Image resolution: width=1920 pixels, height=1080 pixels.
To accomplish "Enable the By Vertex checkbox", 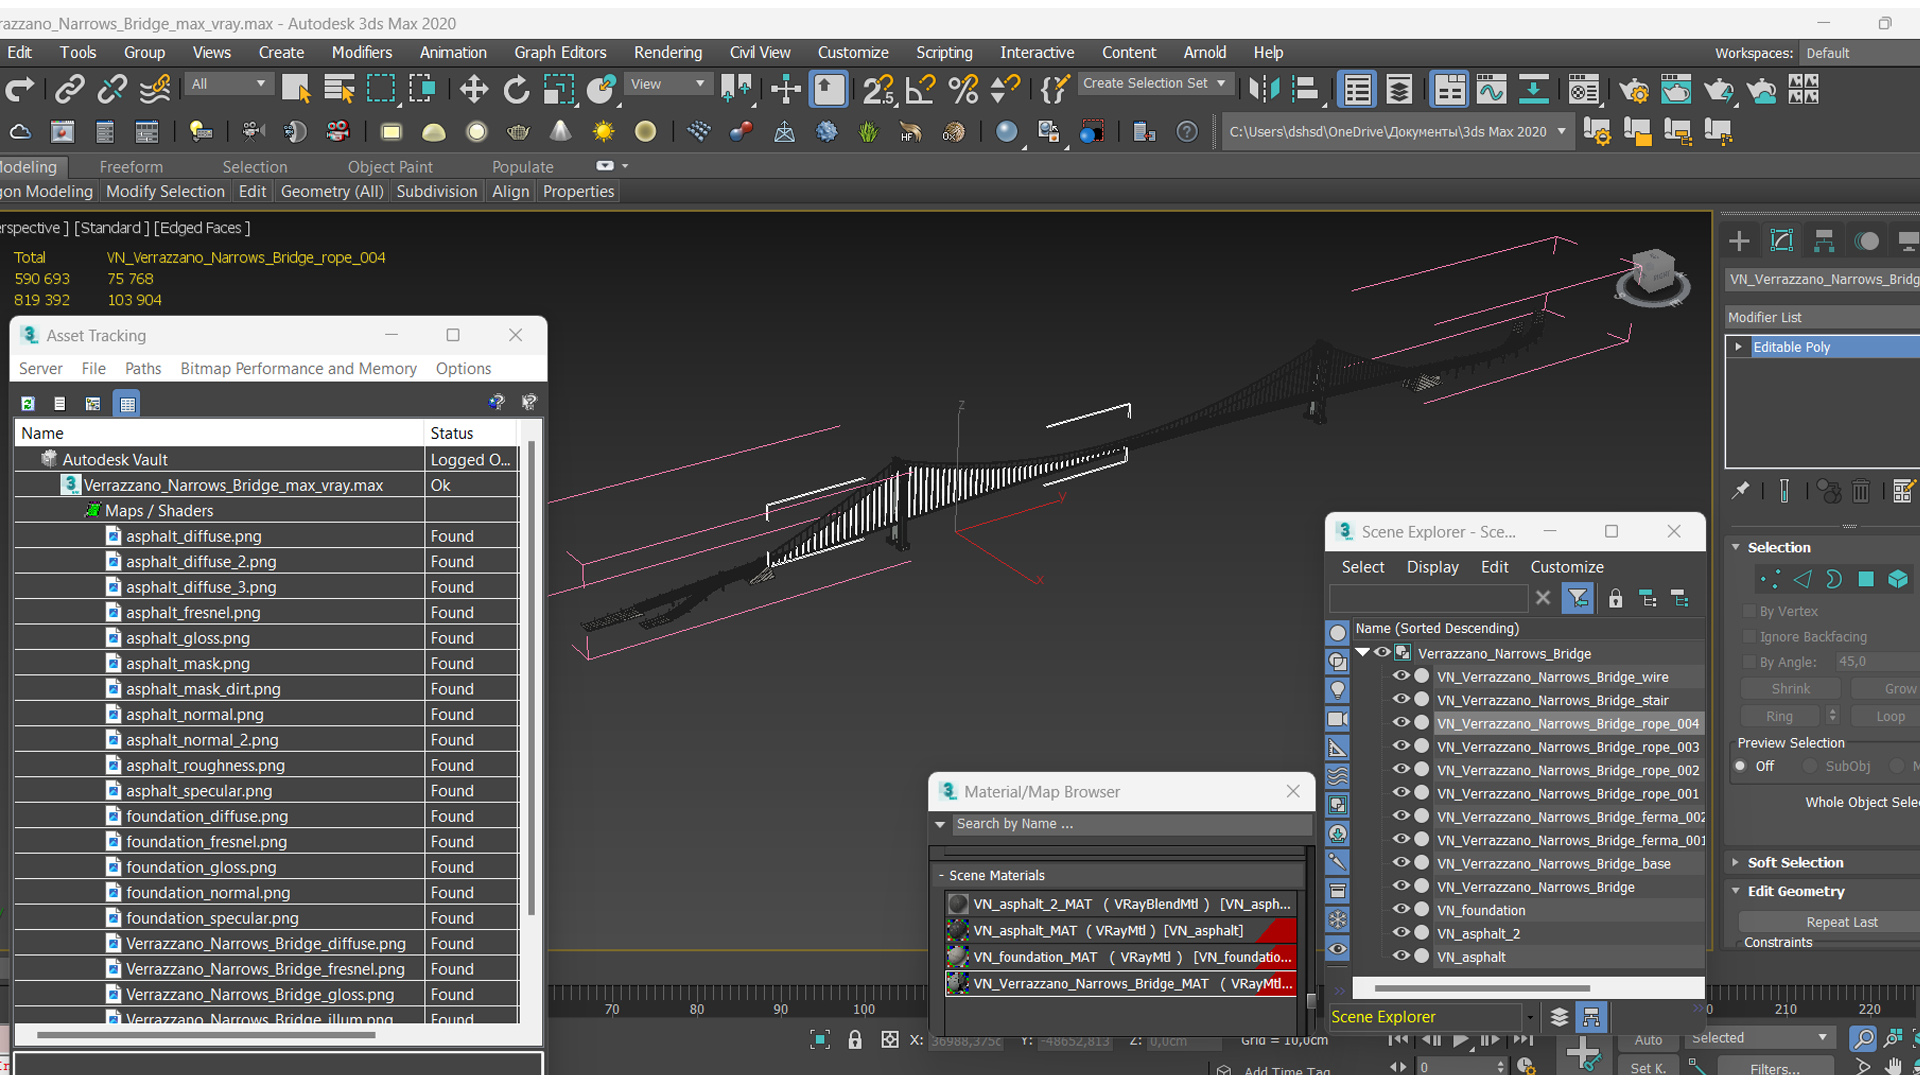I will pyautogui.click(x=1750, y=611).
